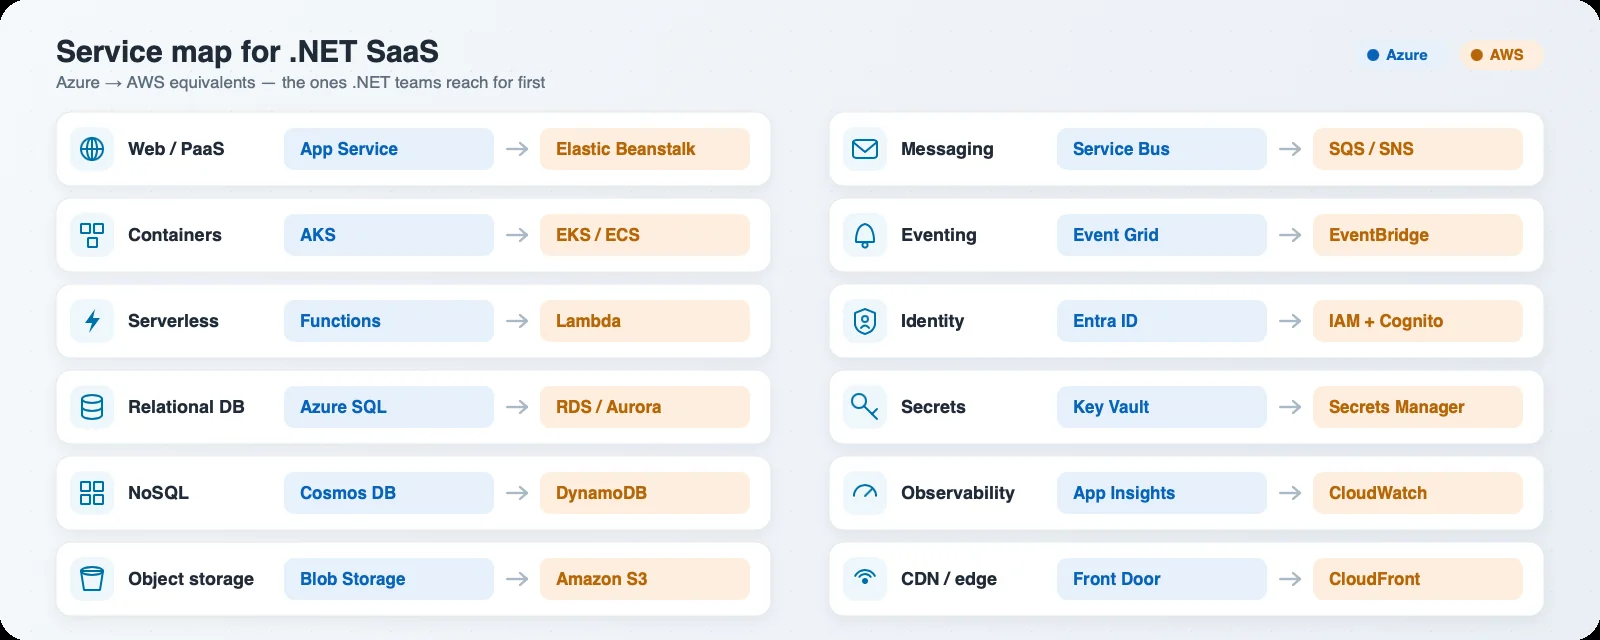Viewport: 1600px width, 640px height.
Task: Click the EKS / ECS chip
Action: (x=645, y=235)
